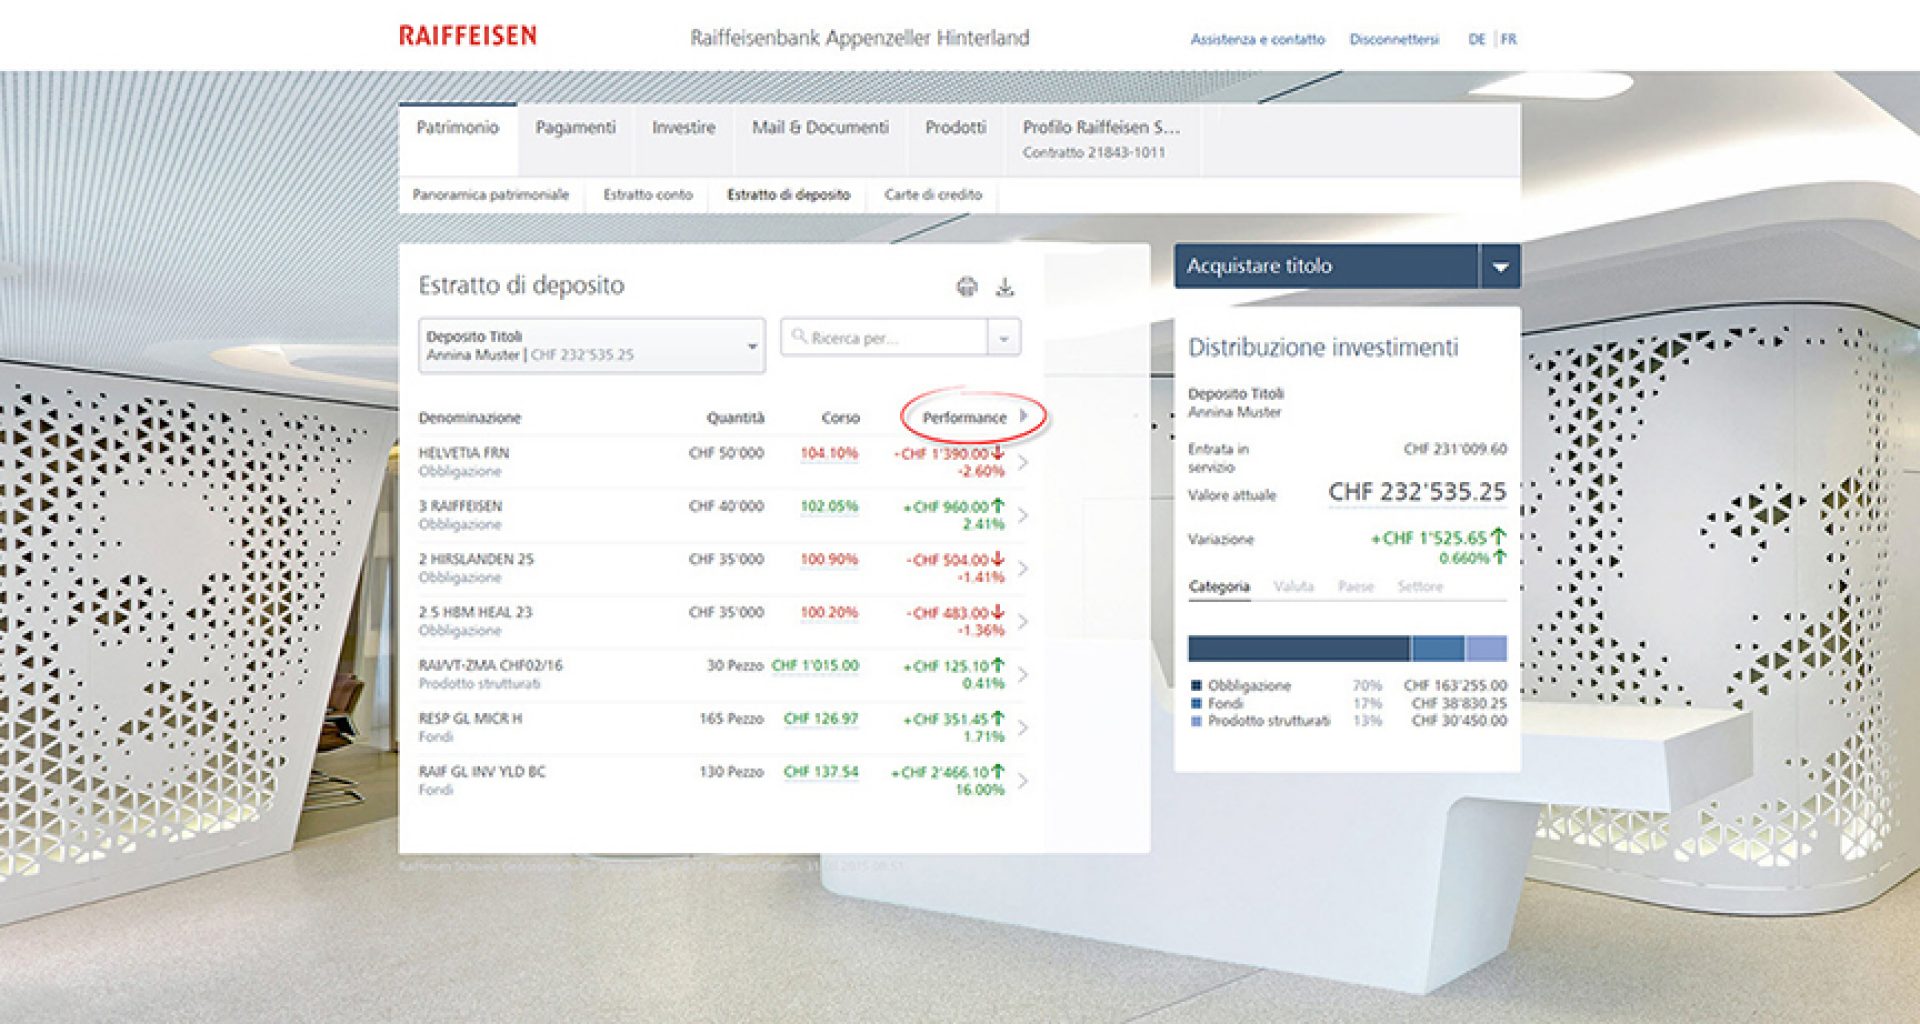Image resolution: width=1920 pixels, height=1024 pixels.
Task: Open details chevron for RESP GL MICR H
Action: (1023, 727)
